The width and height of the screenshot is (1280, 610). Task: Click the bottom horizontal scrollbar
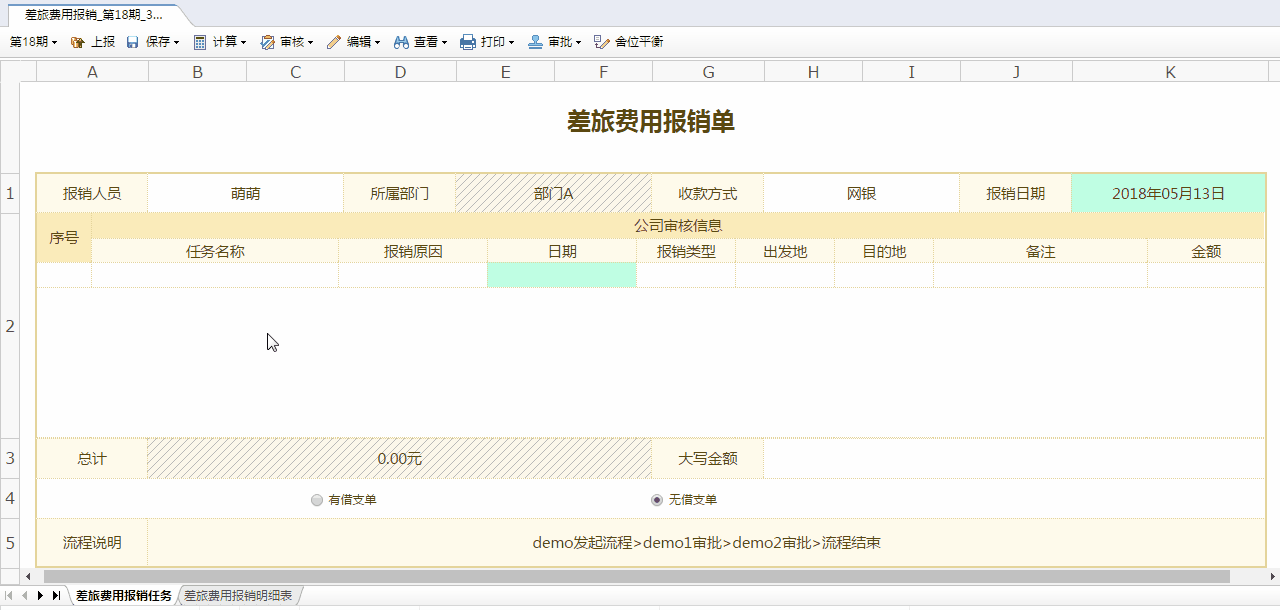point(640,577)
